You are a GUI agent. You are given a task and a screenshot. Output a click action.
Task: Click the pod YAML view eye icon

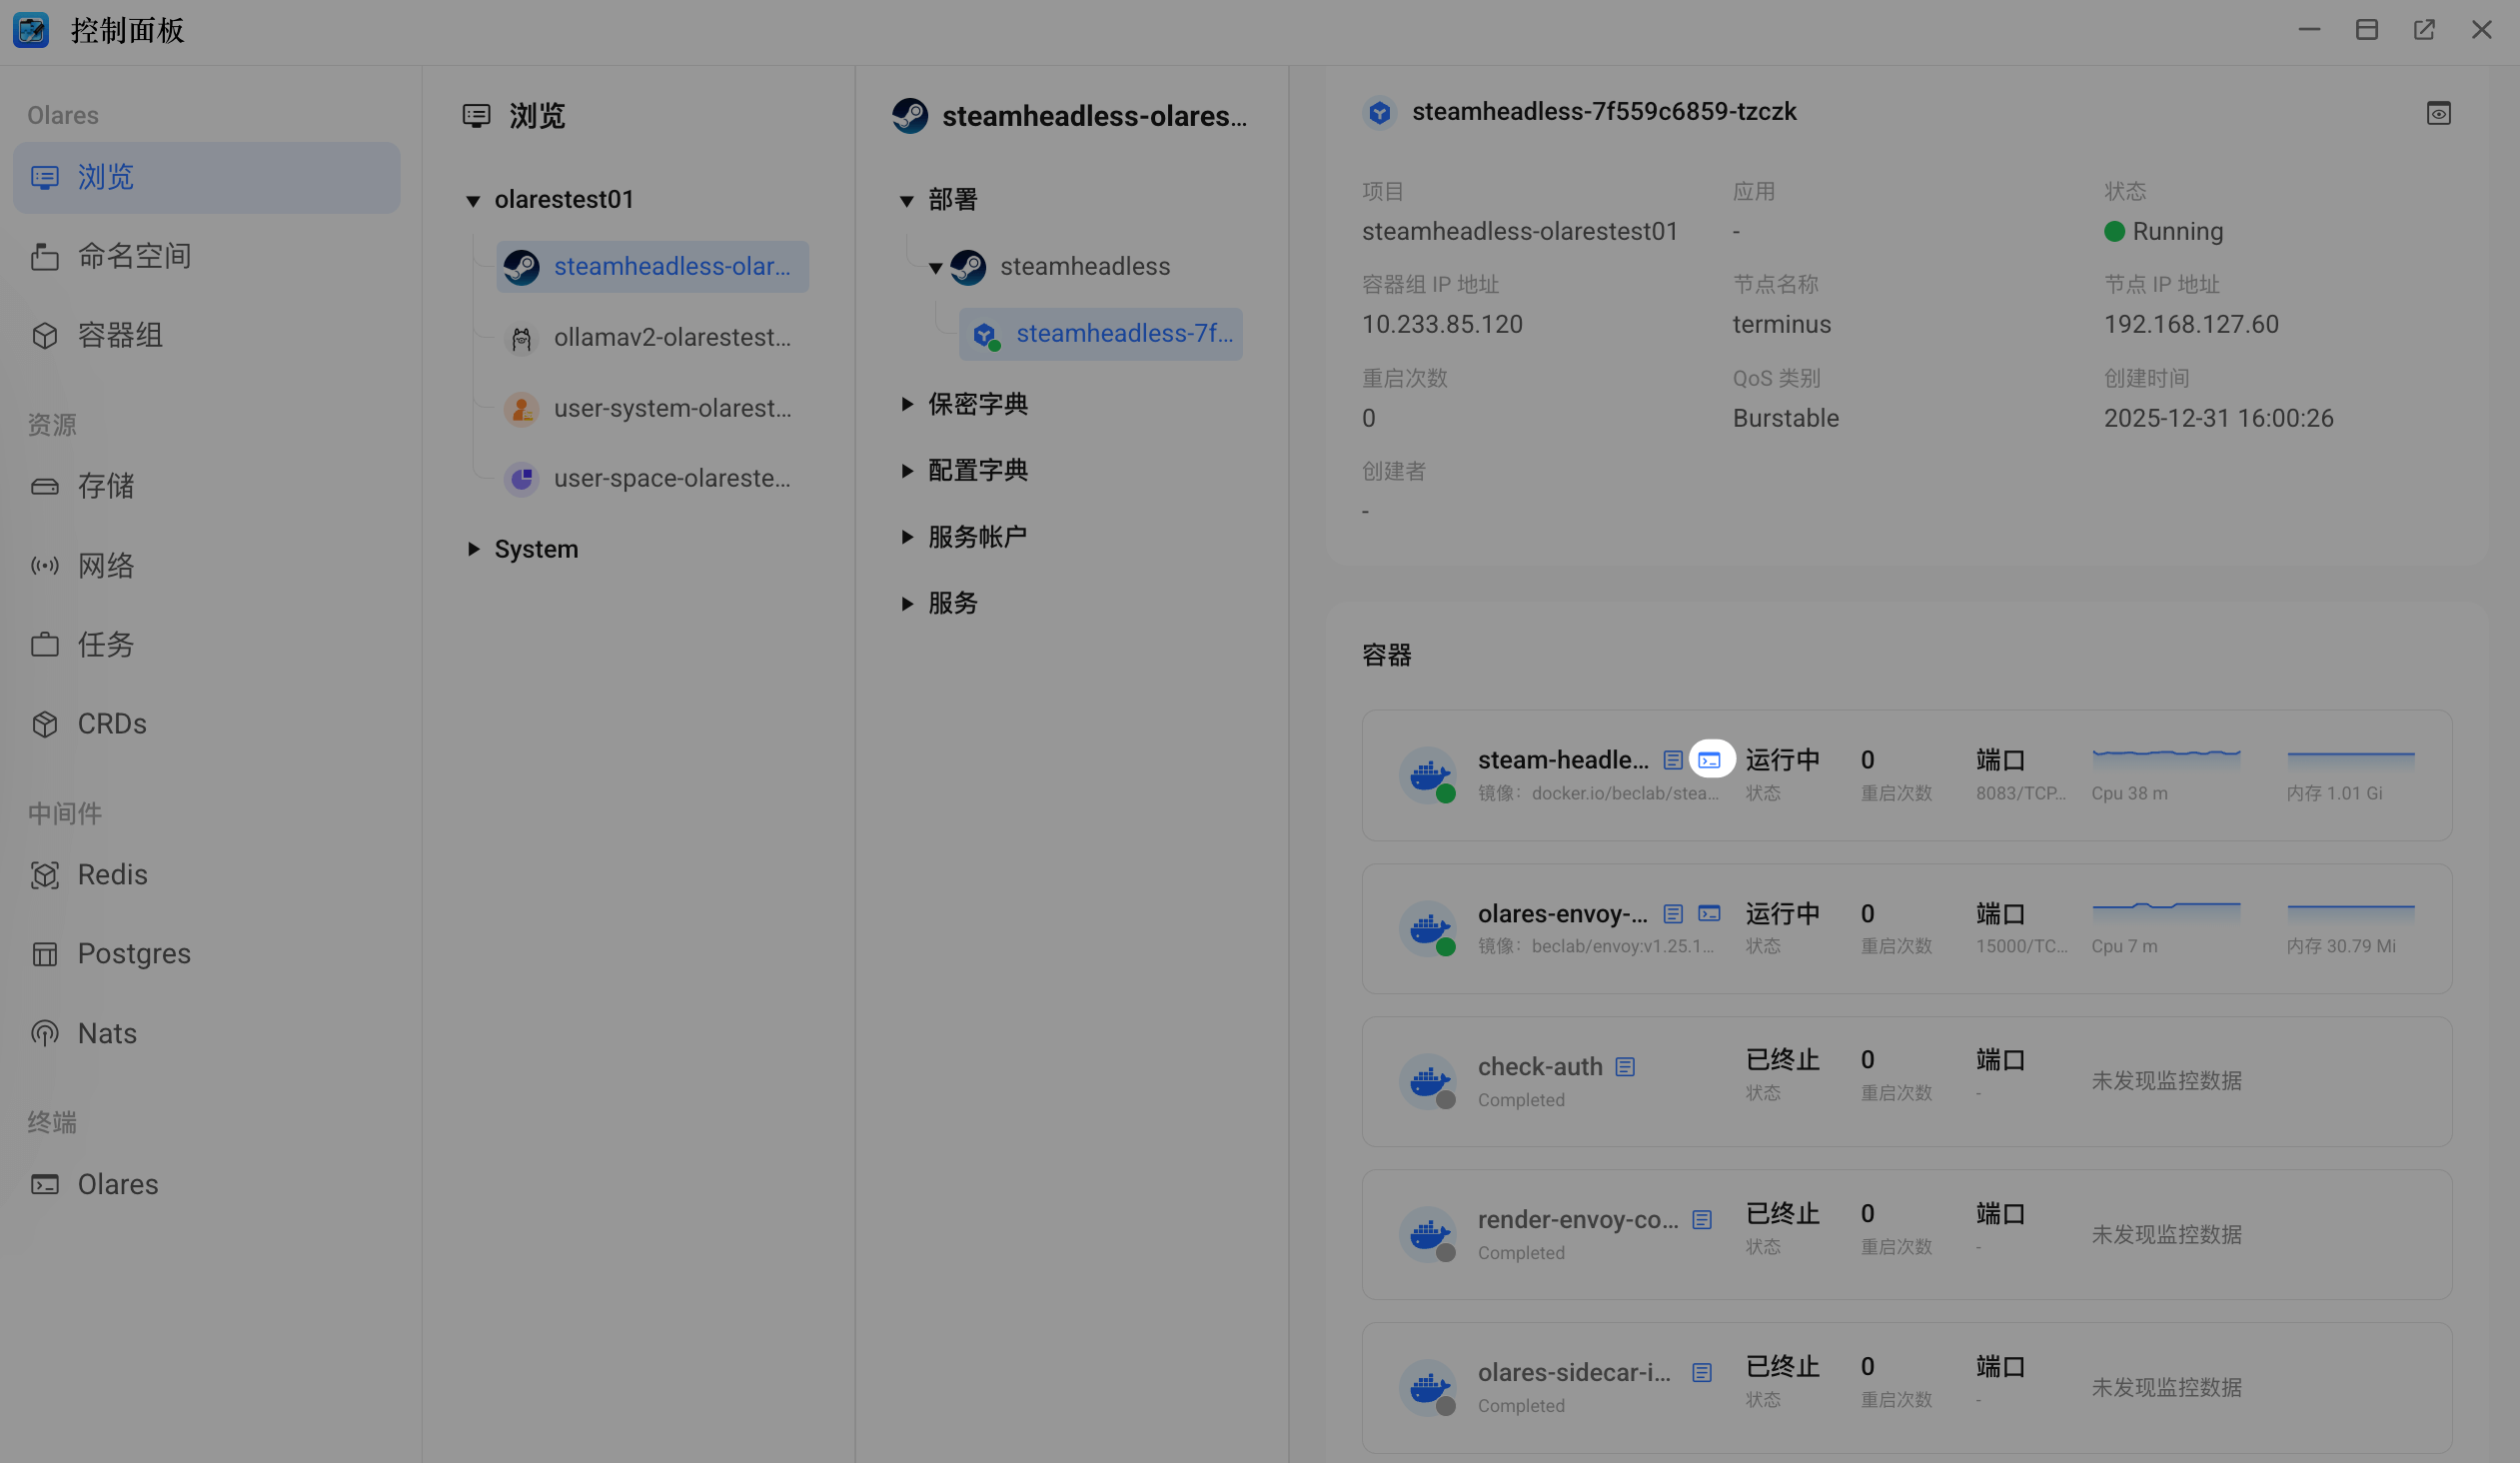coord(2438,113)
